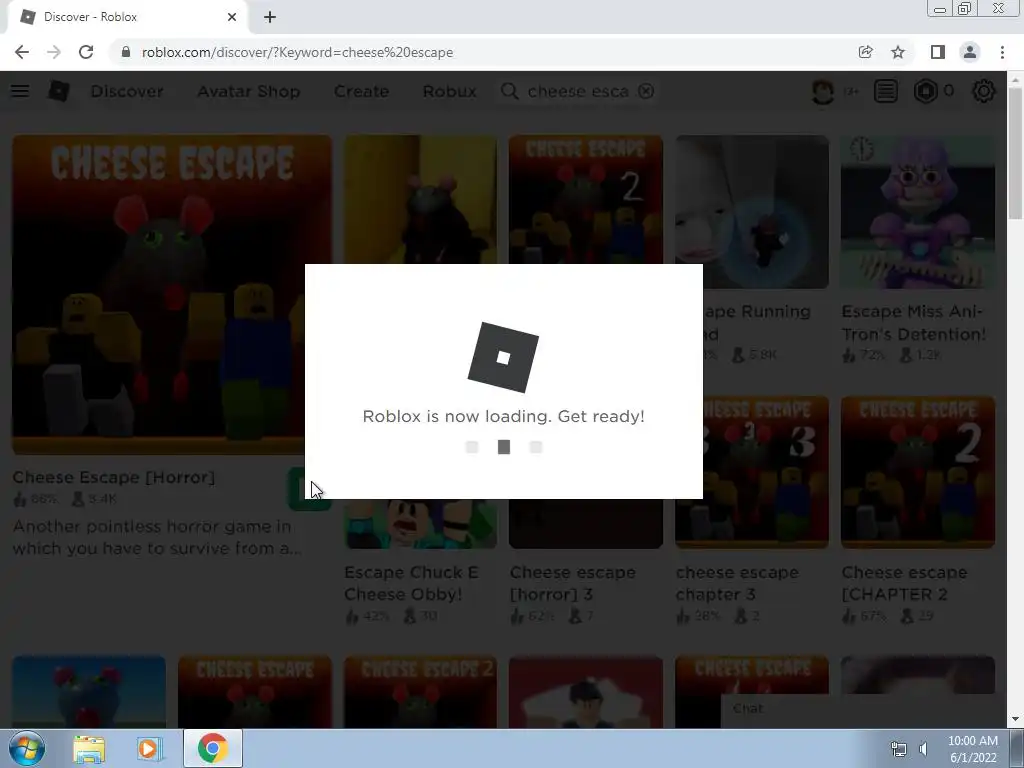
Task: Open the Create section
Action: tap(361, 91)
